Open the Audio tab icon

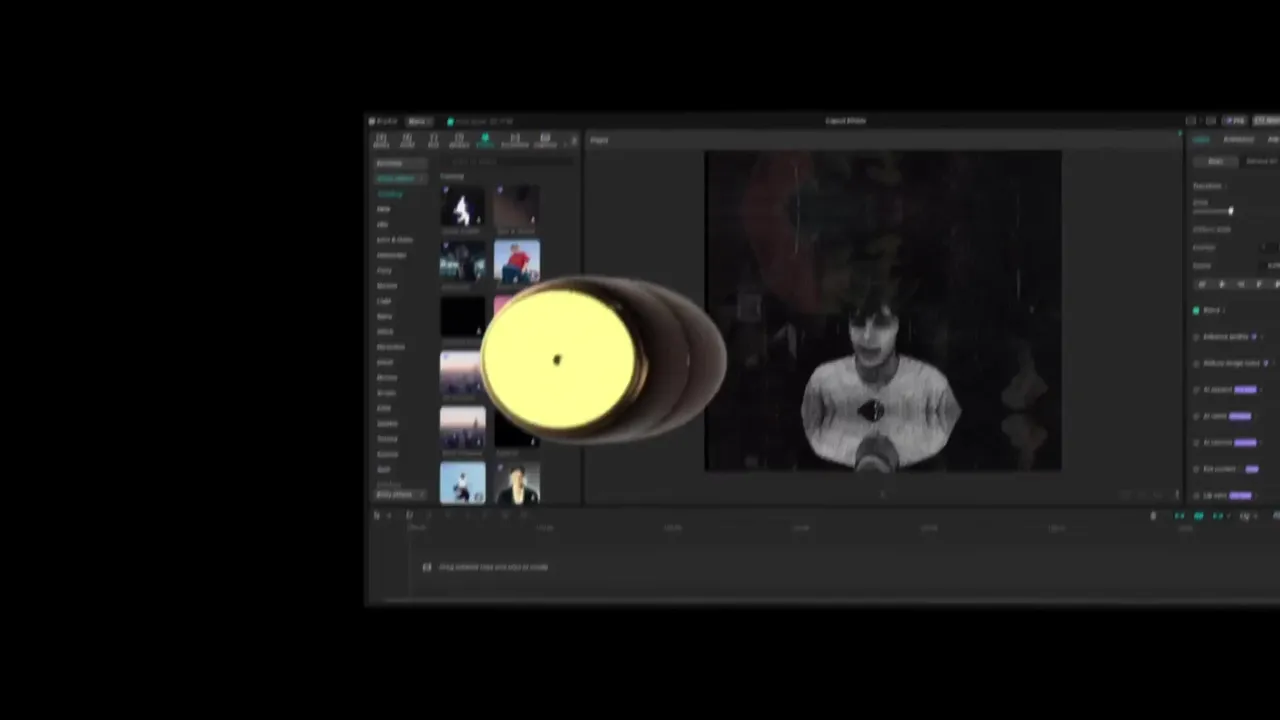[x=407, y=140]
